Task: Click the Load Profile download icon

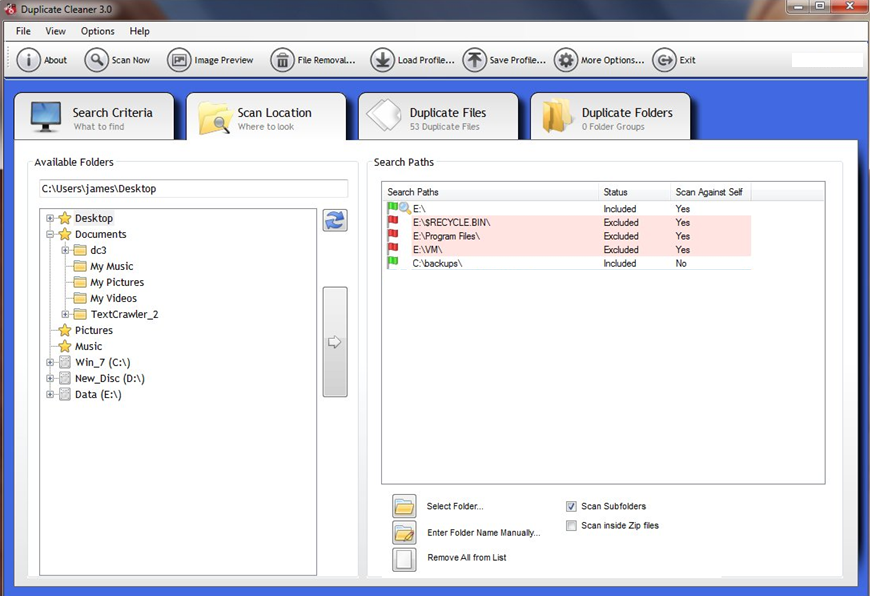Action: pos(382,60)
